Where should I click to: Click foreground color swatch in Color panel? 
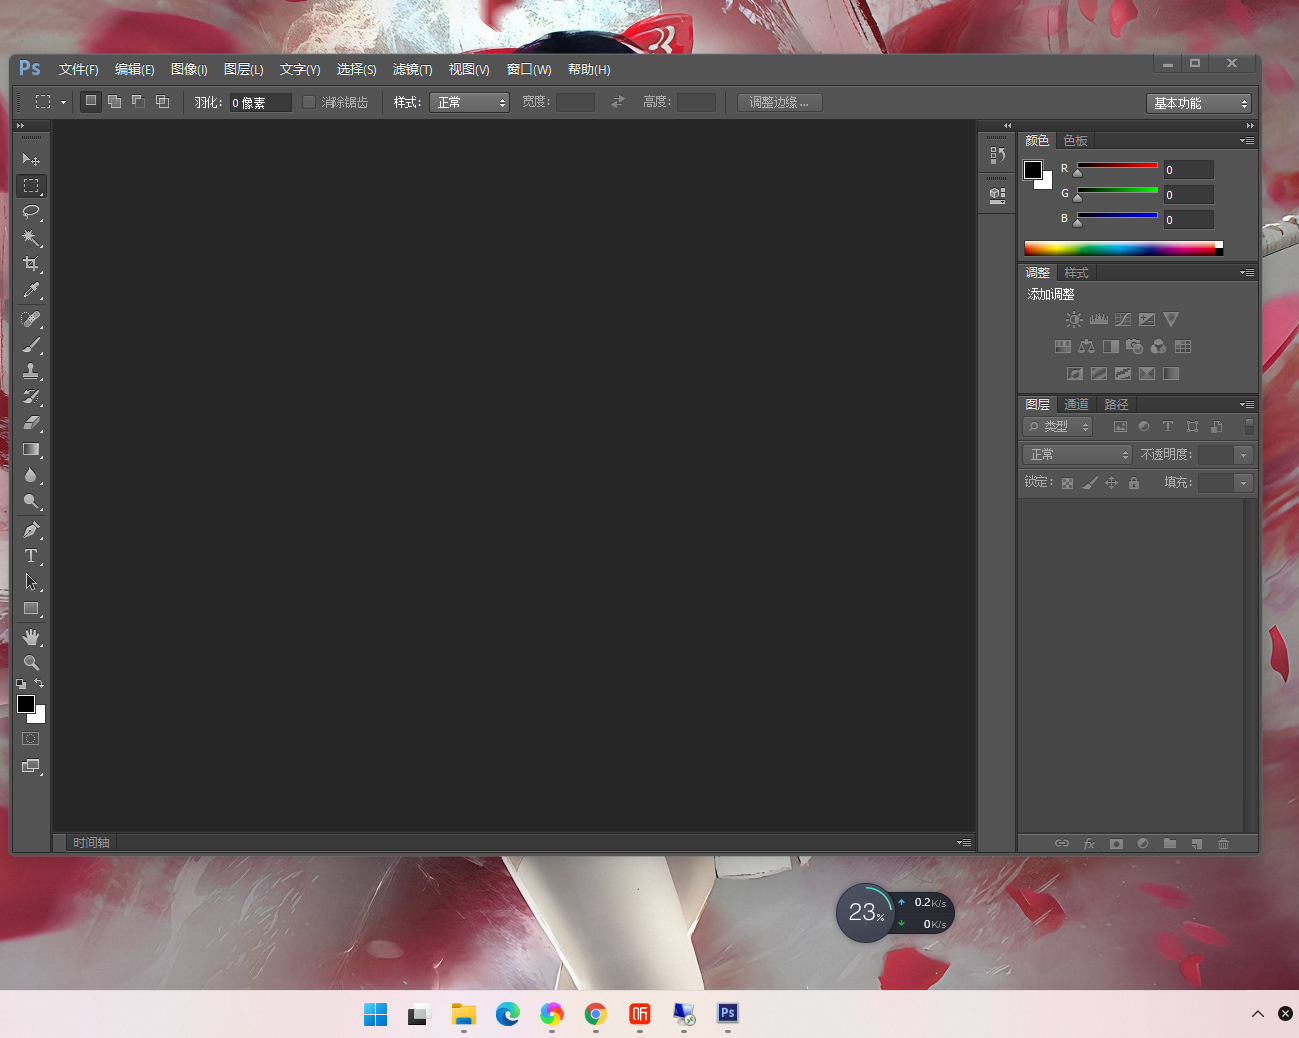(x=1033, y=170)
